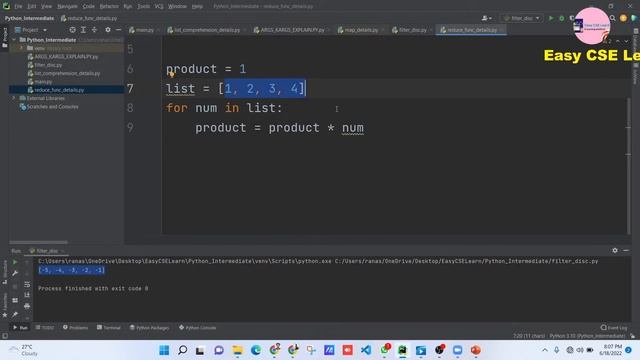Open File Explorer from taskbar
The height and width of the screenshot is (360, 640).
[237, 350]
